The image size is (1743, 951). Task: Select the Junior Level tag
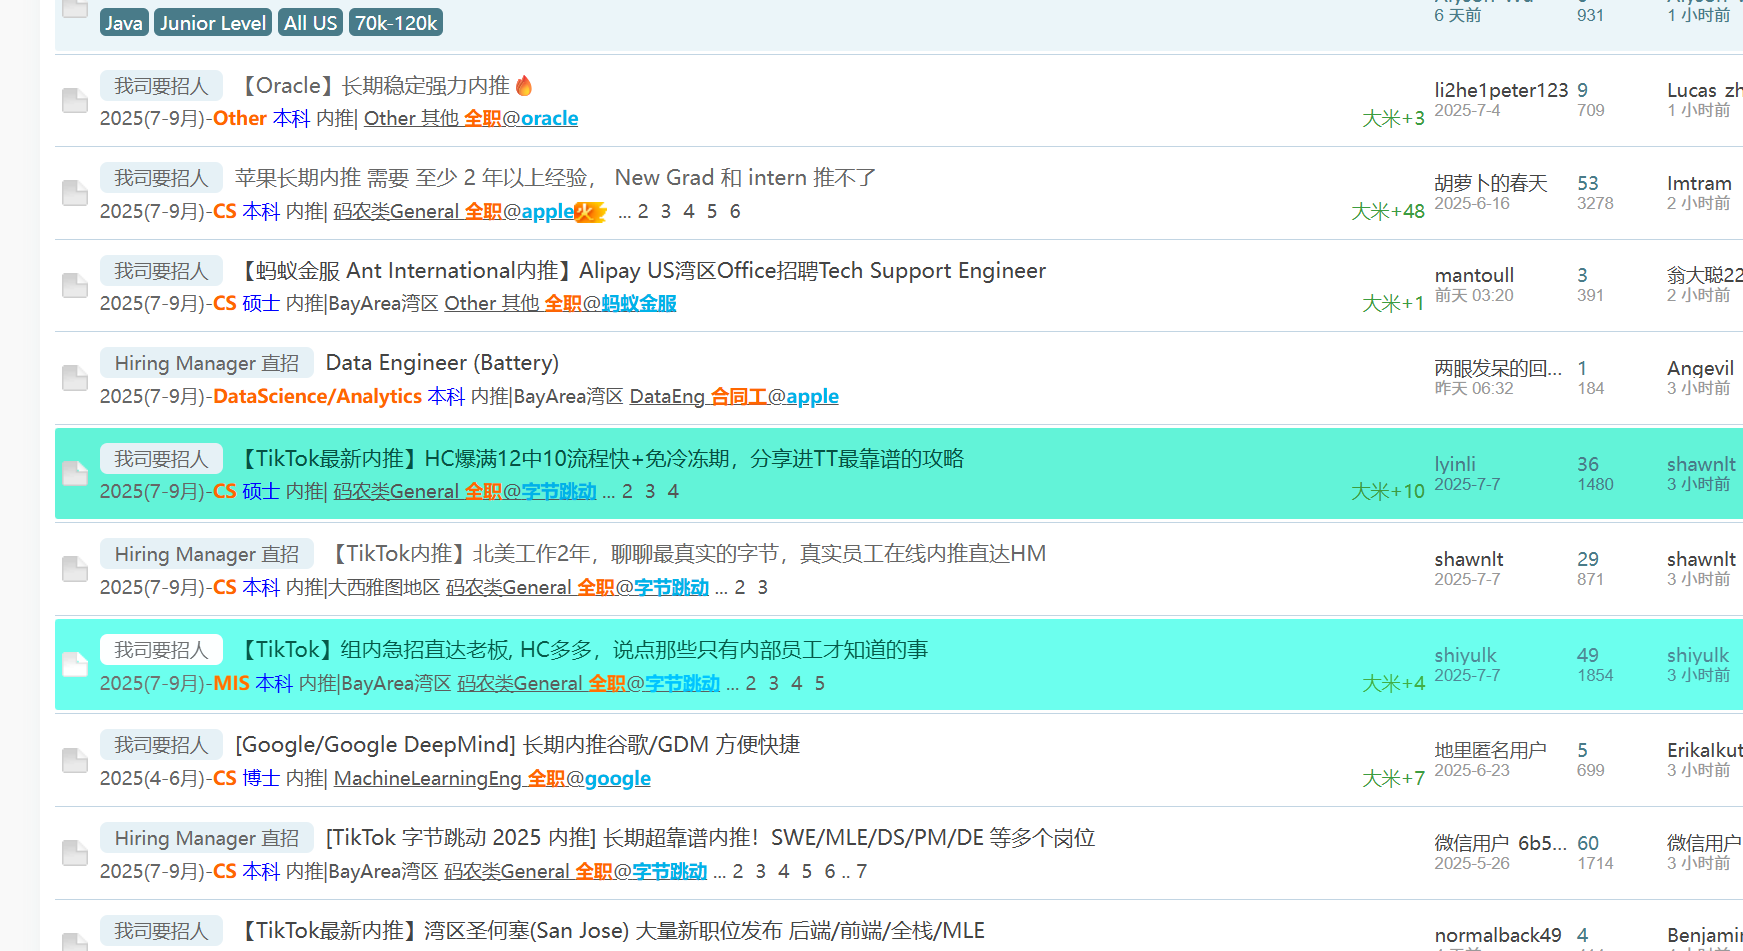pos(213,23)
